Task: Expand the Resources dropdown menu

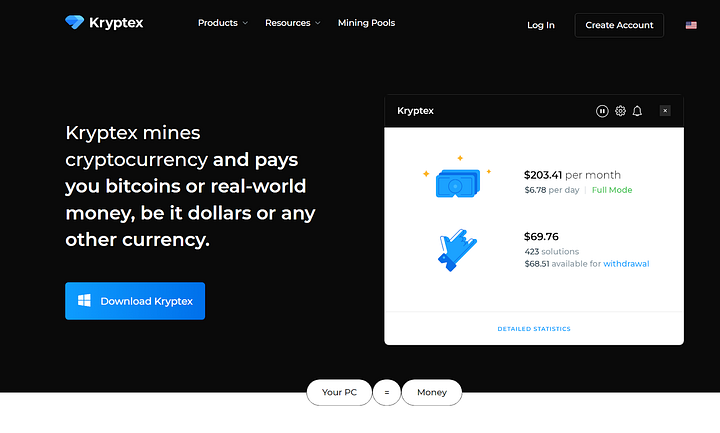Action: [x=292, y=23]
